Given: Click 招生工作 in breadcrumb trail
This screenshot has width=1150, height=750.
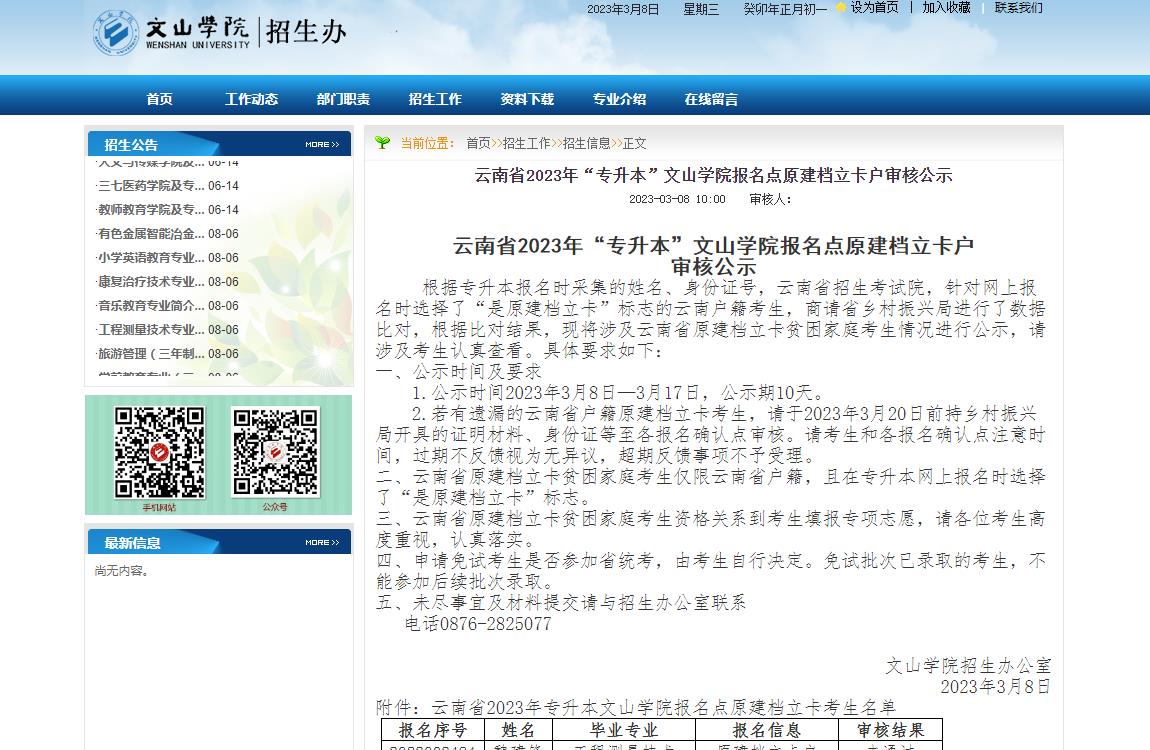Looking at the screenshot, I should [x=526, y=143].
